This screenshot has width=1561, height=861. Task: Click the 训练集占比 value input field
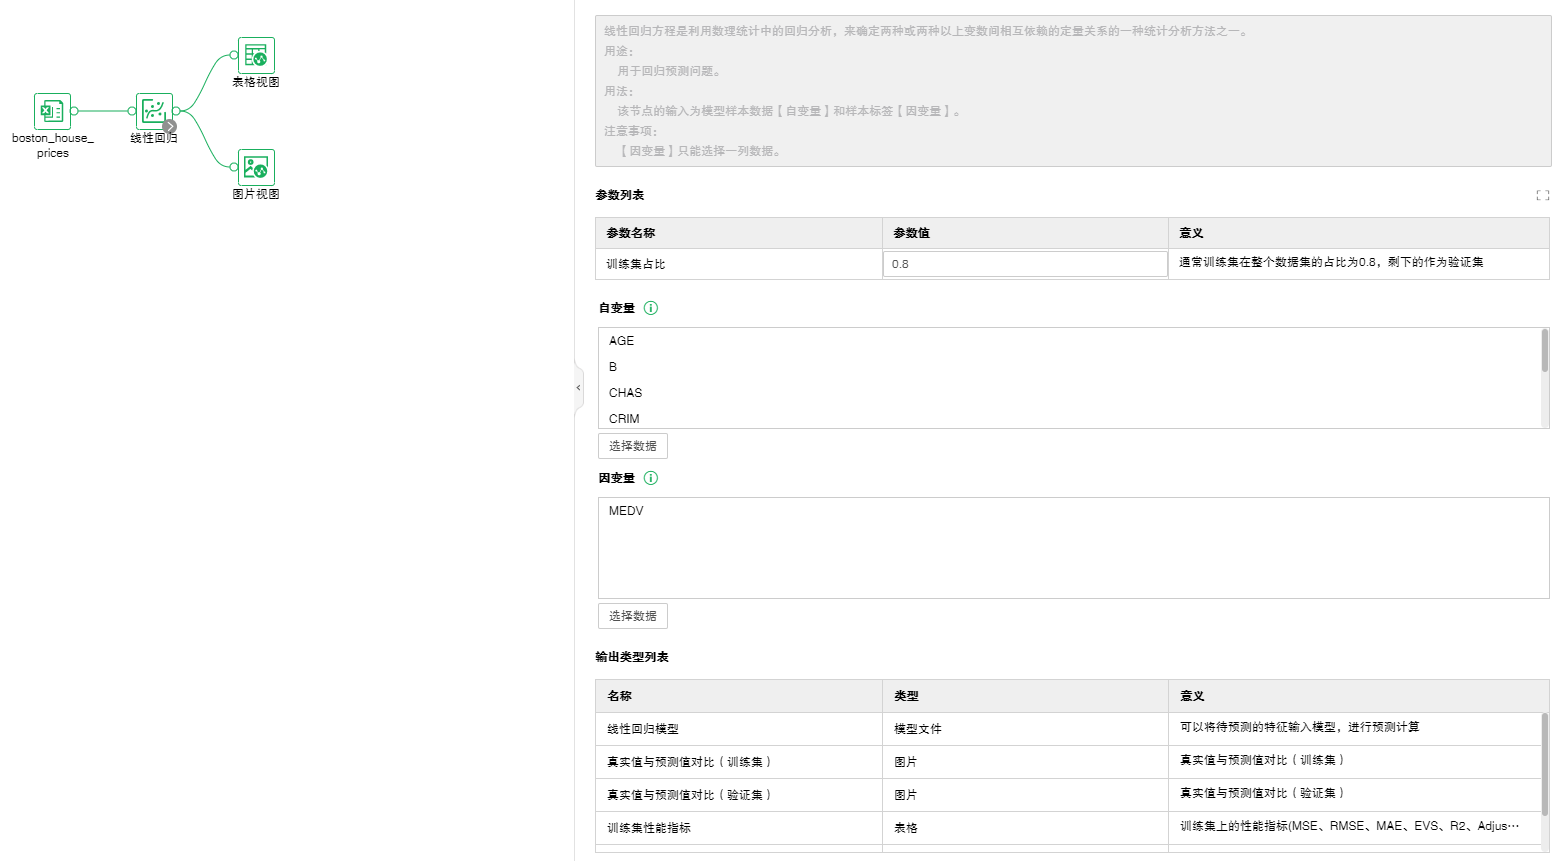1024,264
